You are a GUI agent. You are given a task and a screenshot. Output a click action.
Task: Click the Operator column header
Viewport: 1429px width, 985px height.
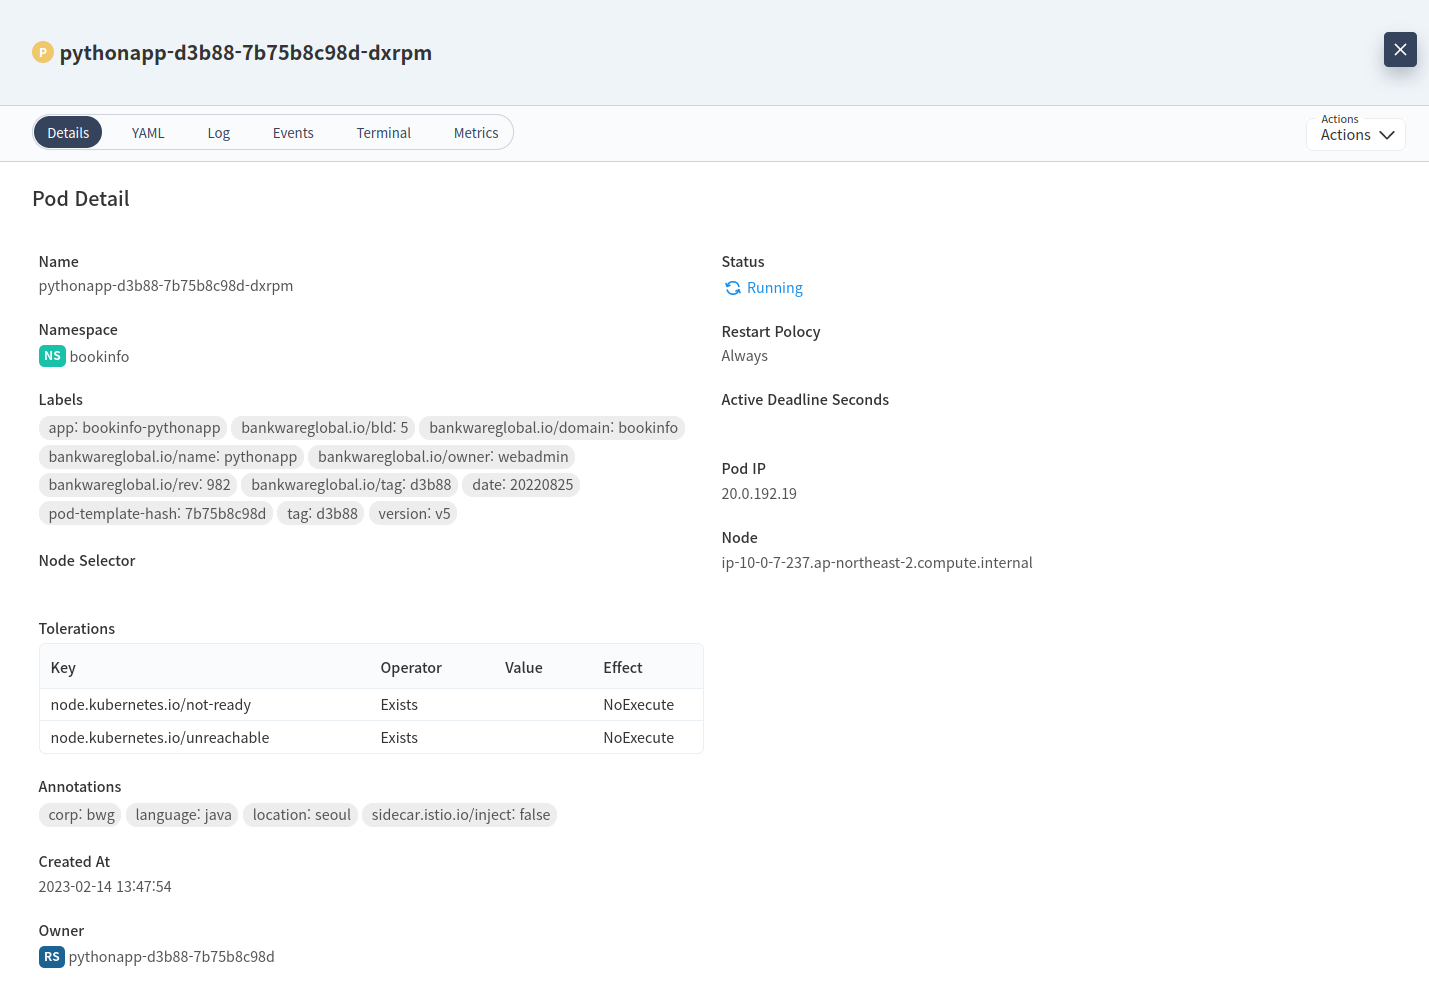click(x=411, y=668)
